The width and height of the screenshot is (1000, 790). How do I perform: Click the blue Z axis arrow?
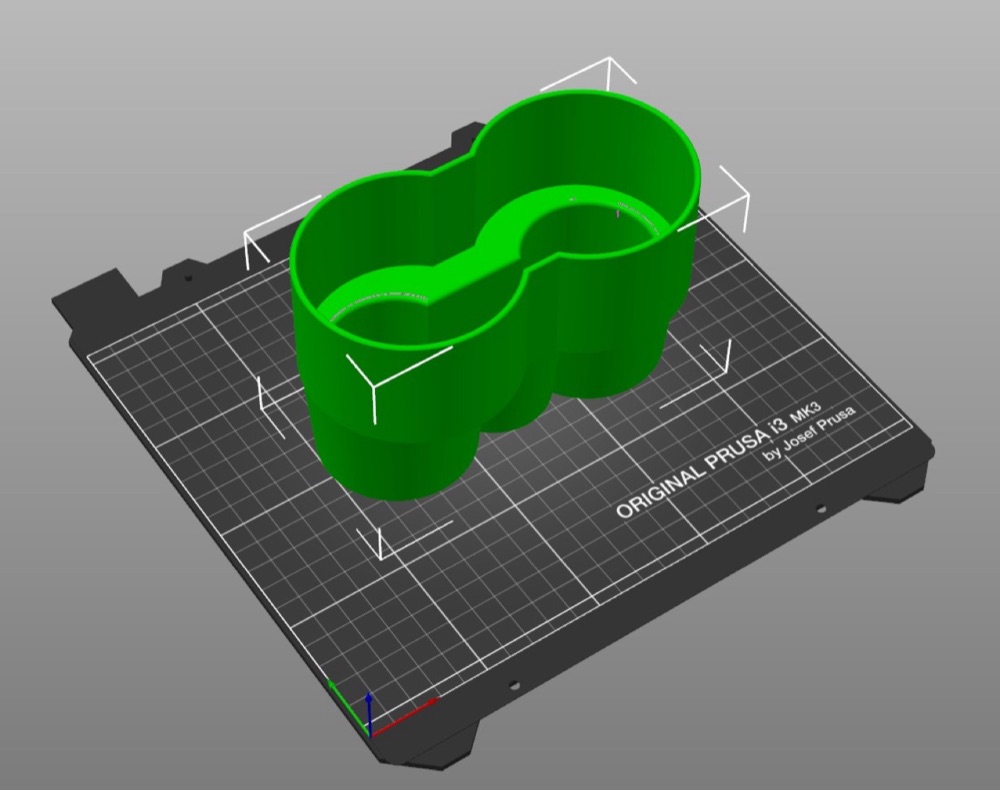tap(369, 713)
